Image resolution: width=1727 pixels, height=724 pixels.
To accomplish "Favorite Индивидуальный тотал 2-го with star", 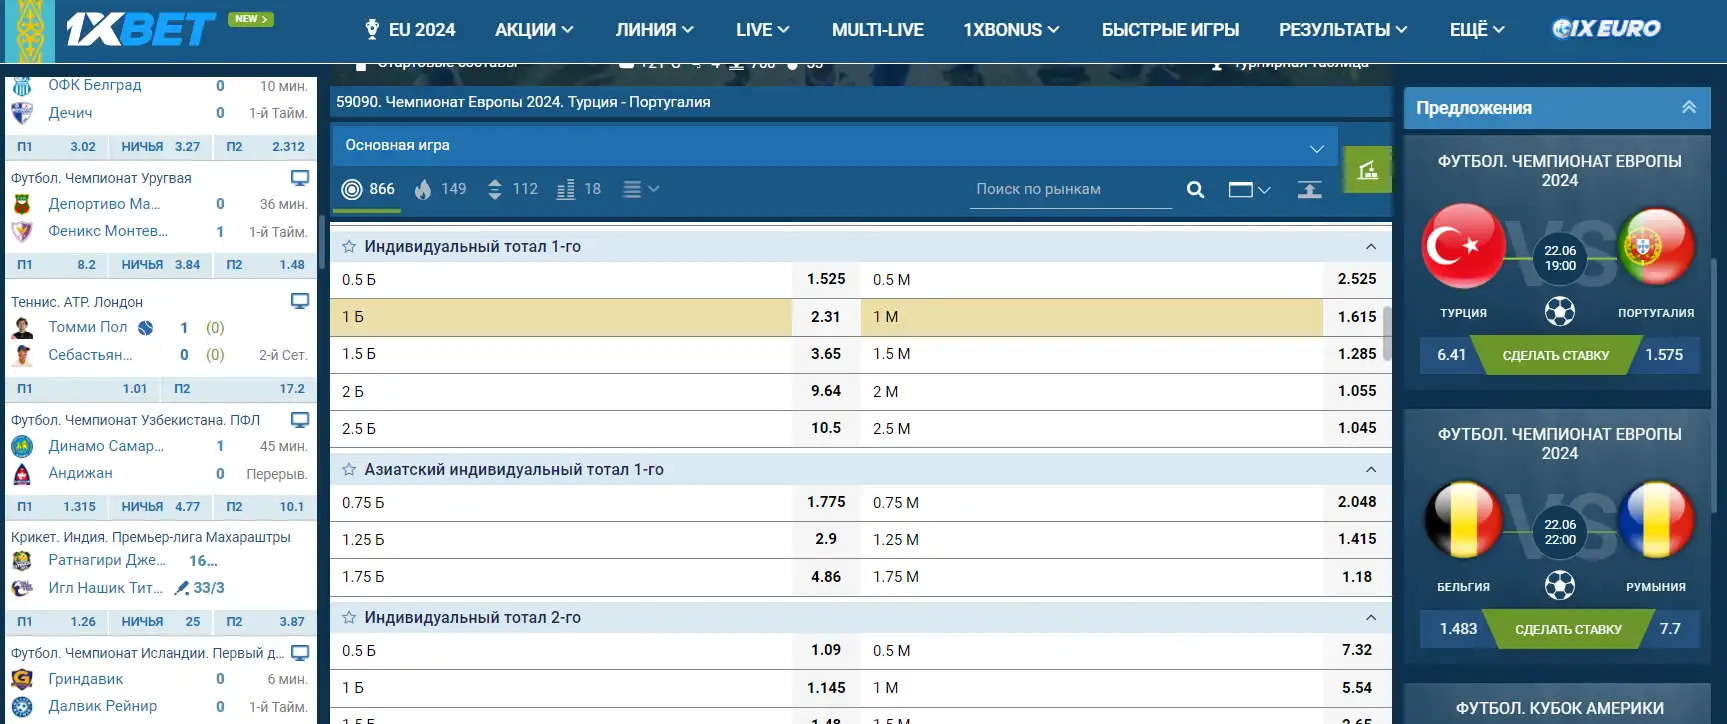I will (349, 617).
